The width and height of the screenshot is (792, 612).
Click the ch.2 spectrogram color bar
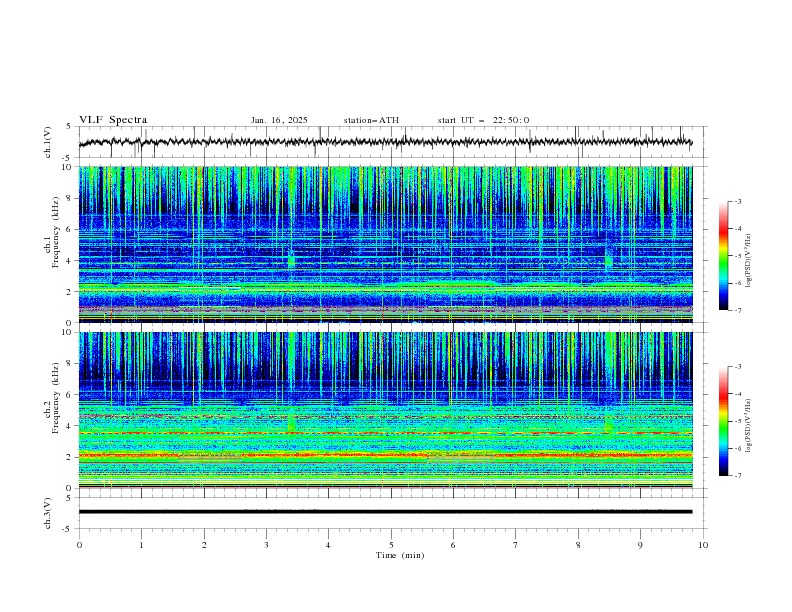coord(723,421)
